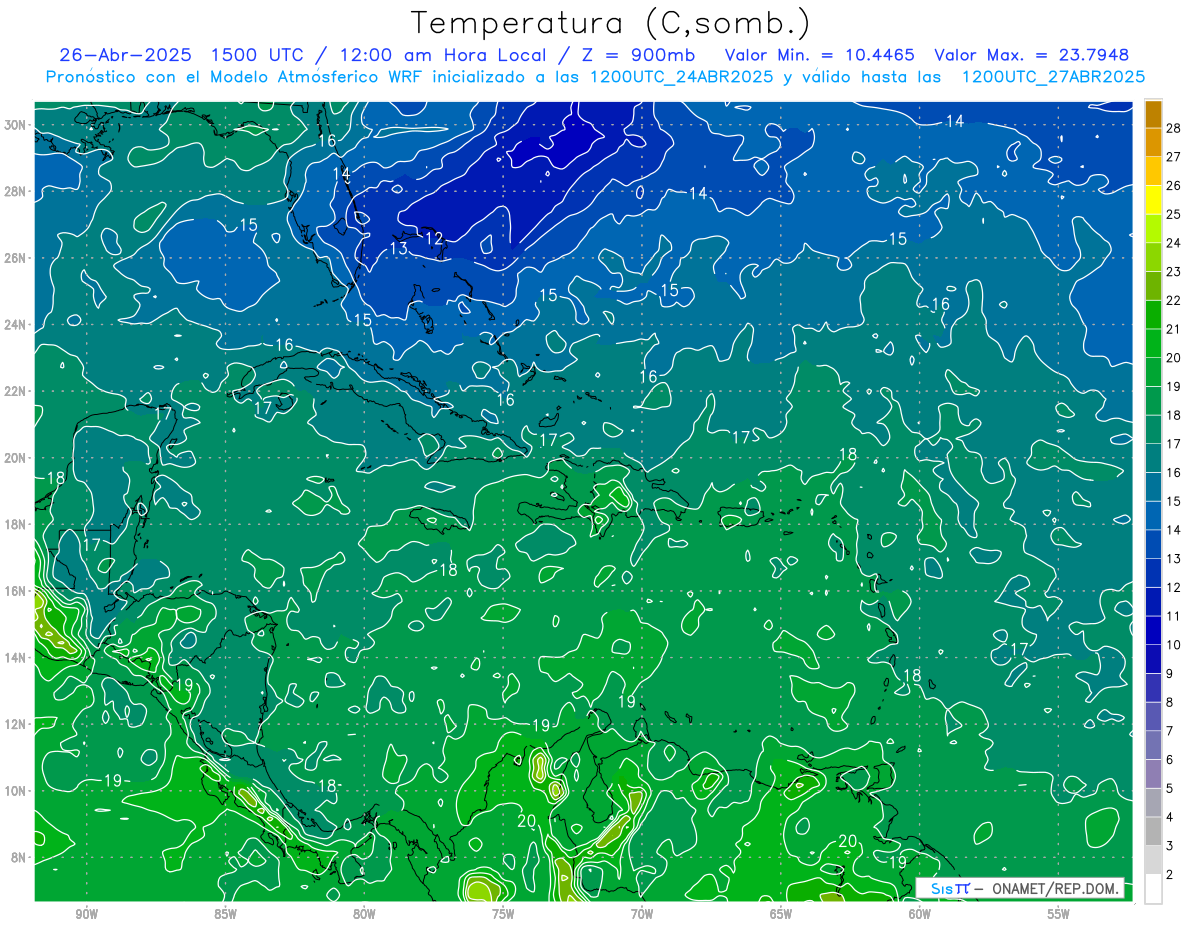Click the longitude axis label 90W
Image resolution: width=1200 pixels, height=927 pixels.
click(x=86, y=914)
